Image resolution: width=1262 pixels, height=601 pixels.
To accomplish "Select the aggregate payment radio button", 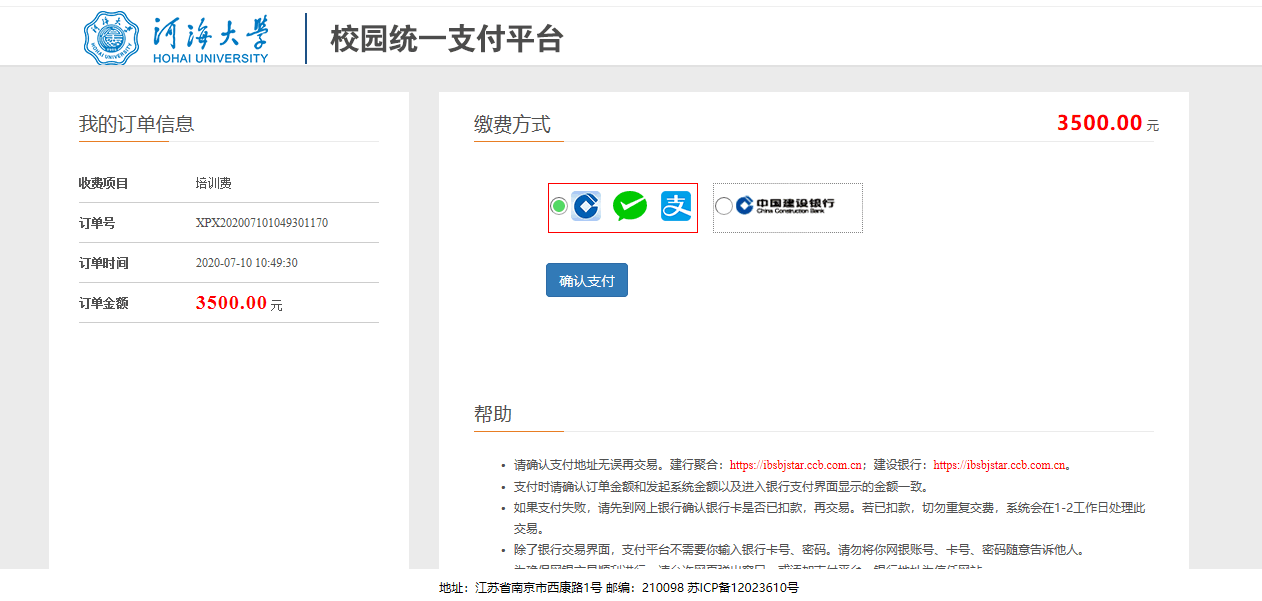I will [x=559, y=206].
